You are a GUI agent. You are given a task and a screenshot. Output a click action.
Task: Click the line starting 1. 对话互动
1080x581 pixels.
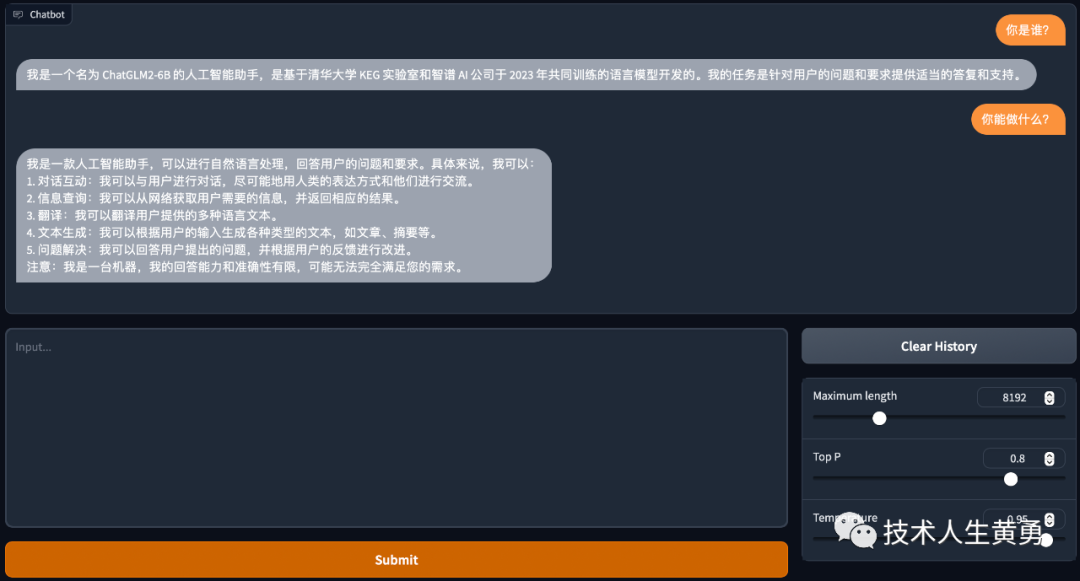[251, 181]
